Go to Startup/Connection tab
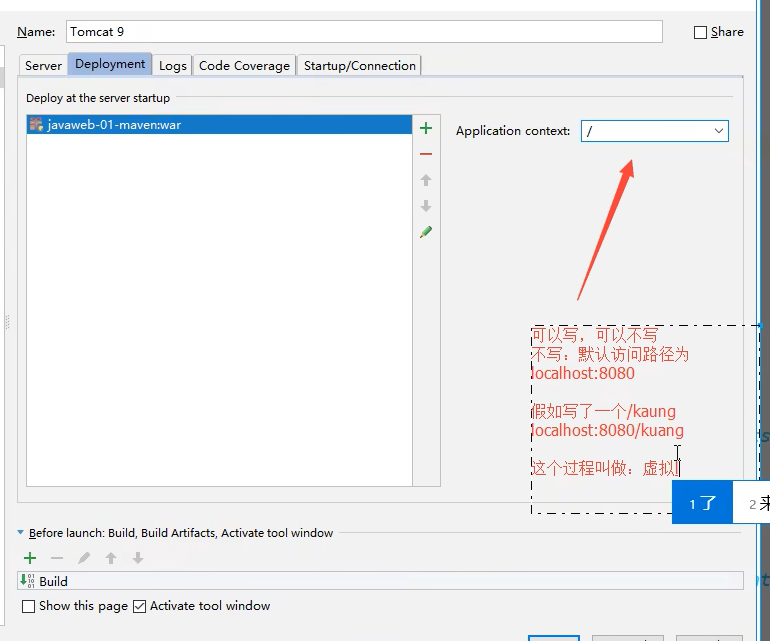Screen dimensions: 770x641 359,65
